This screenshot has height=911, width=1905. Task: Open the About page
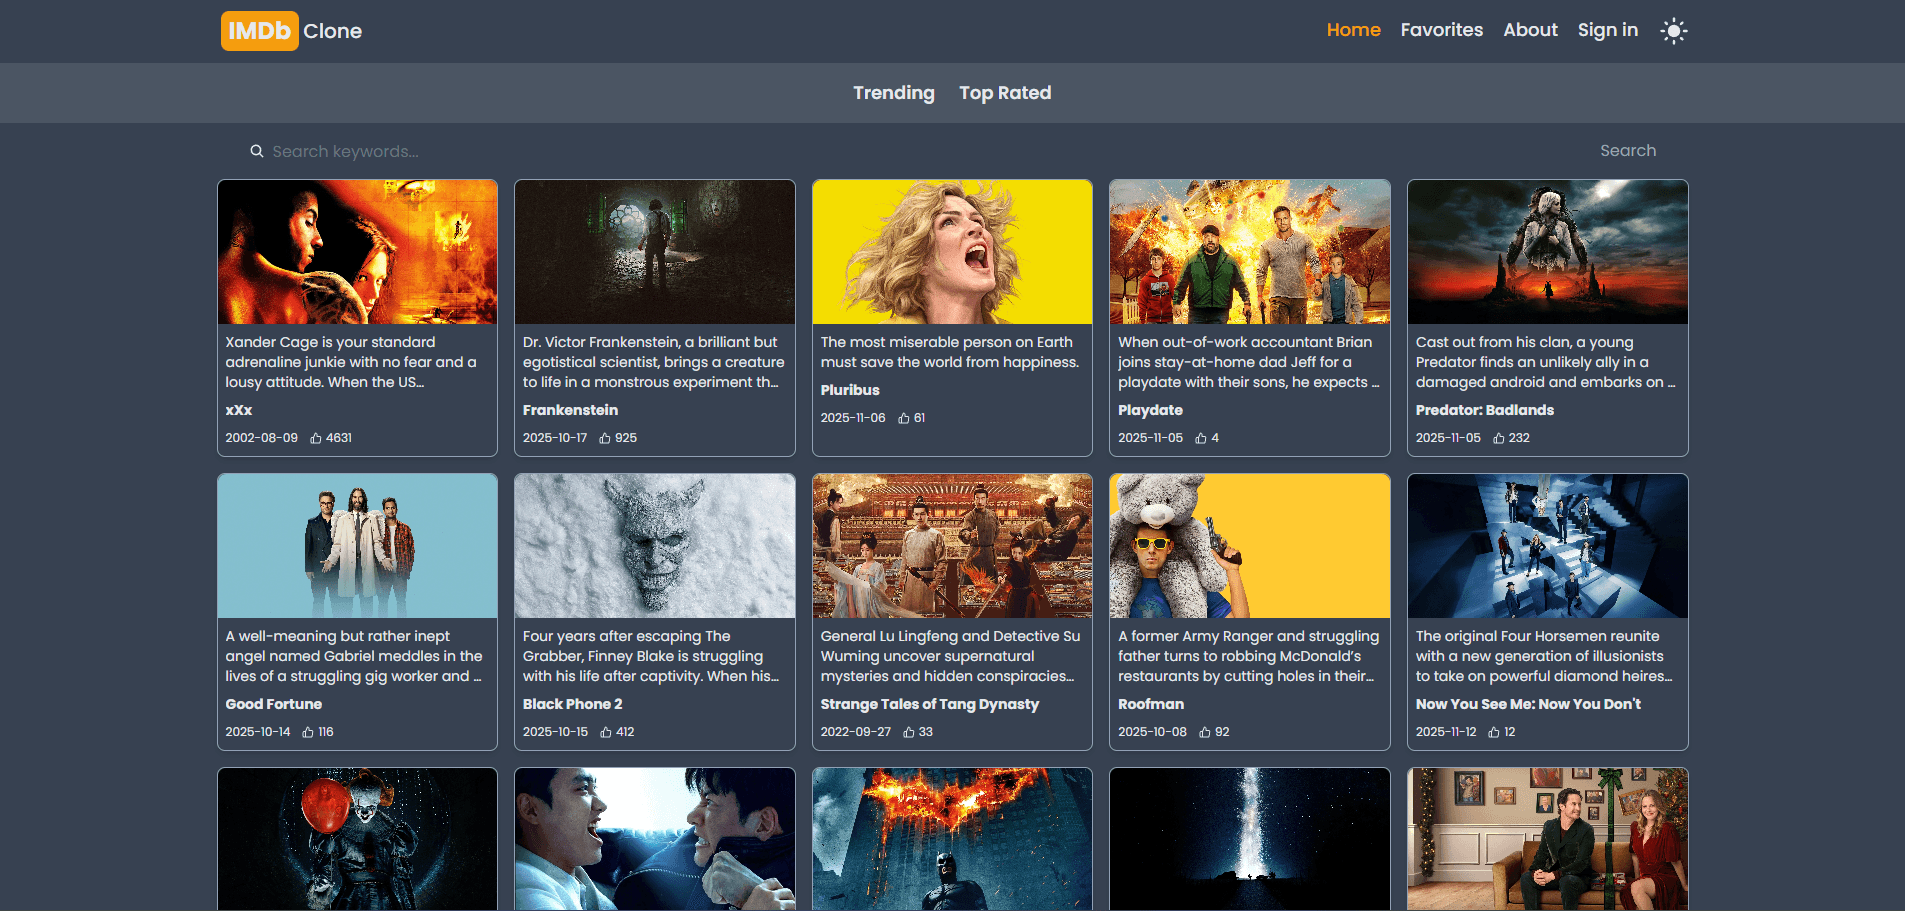[1530, 30]
